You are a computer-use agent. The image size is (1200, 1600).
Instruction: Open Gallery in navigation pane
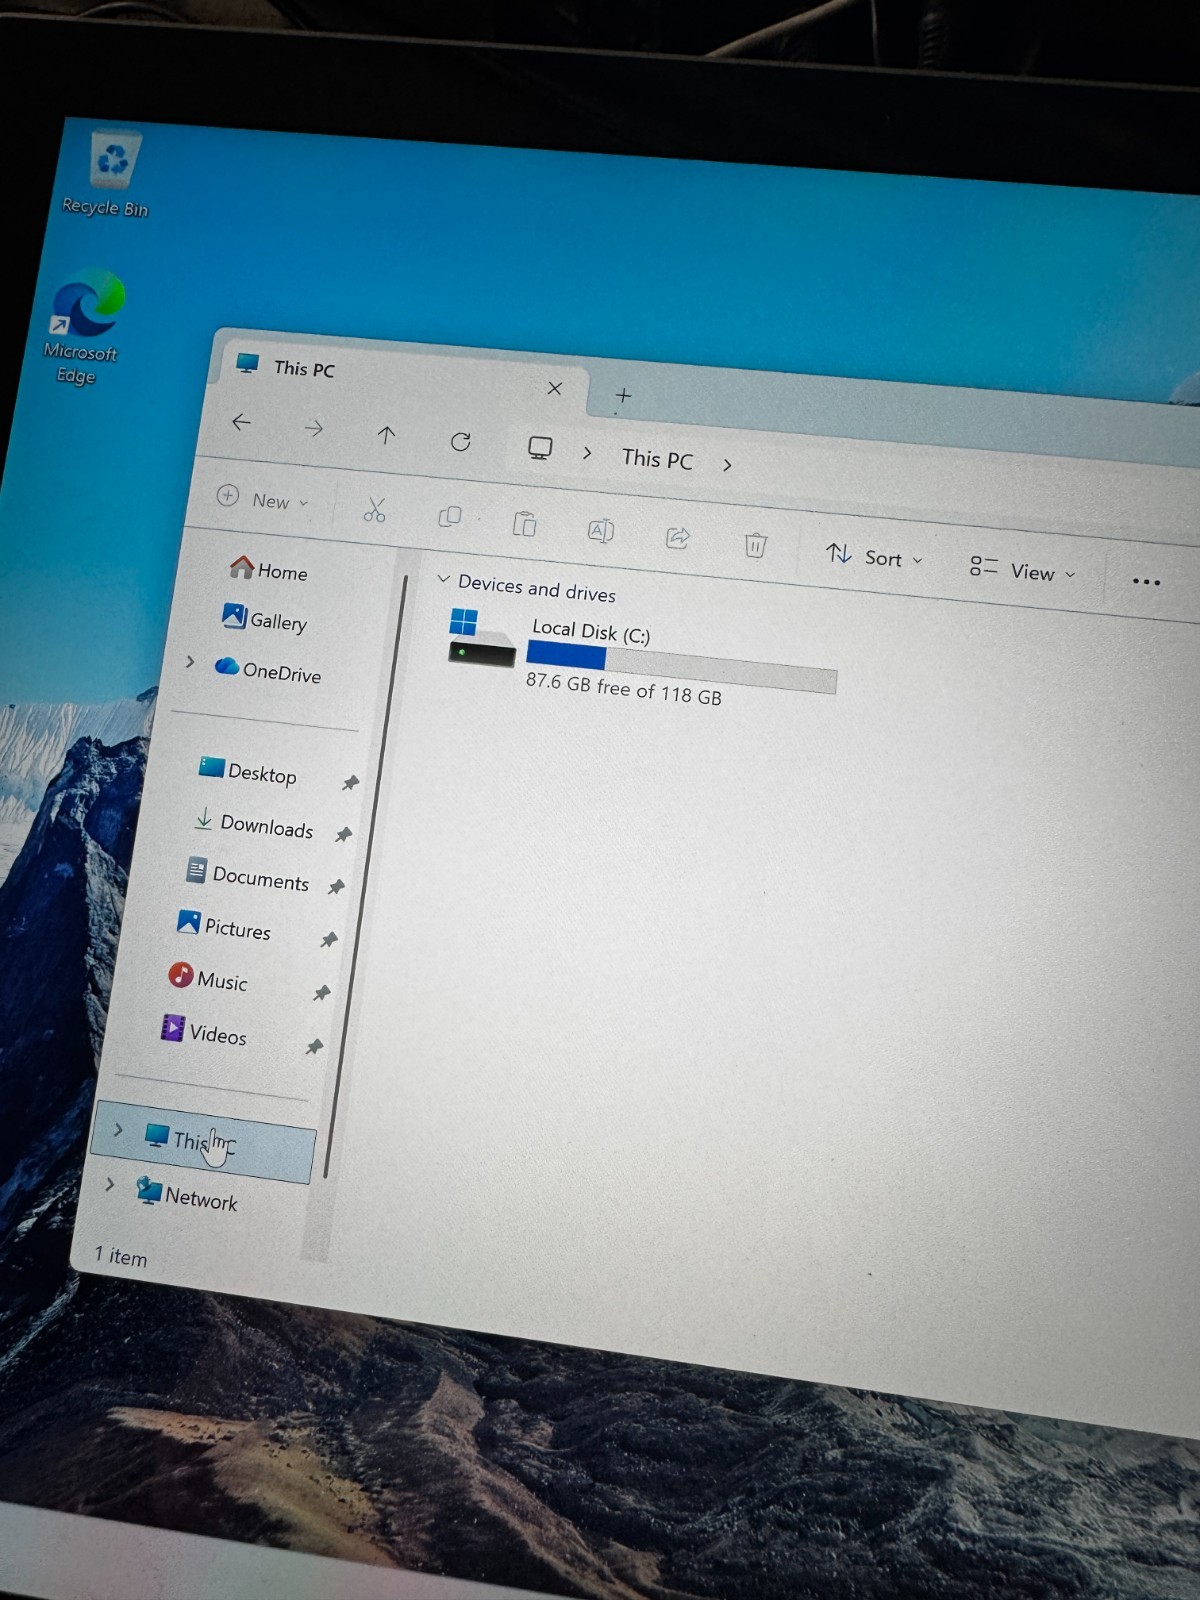point(265,619)
